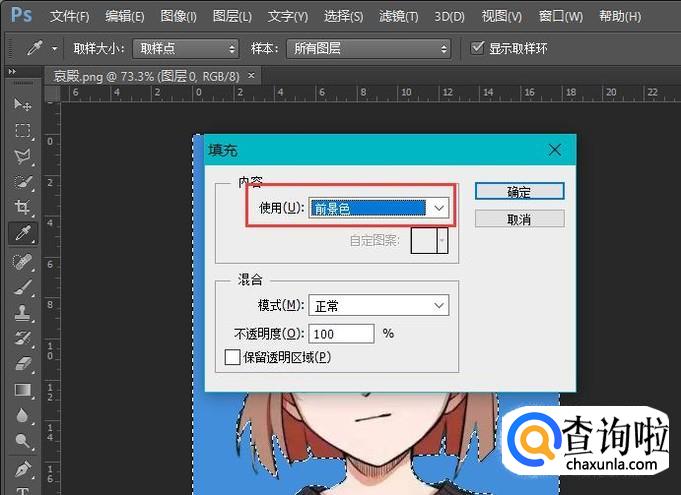
Task: Select the History Brush tool
Action: 22,338
